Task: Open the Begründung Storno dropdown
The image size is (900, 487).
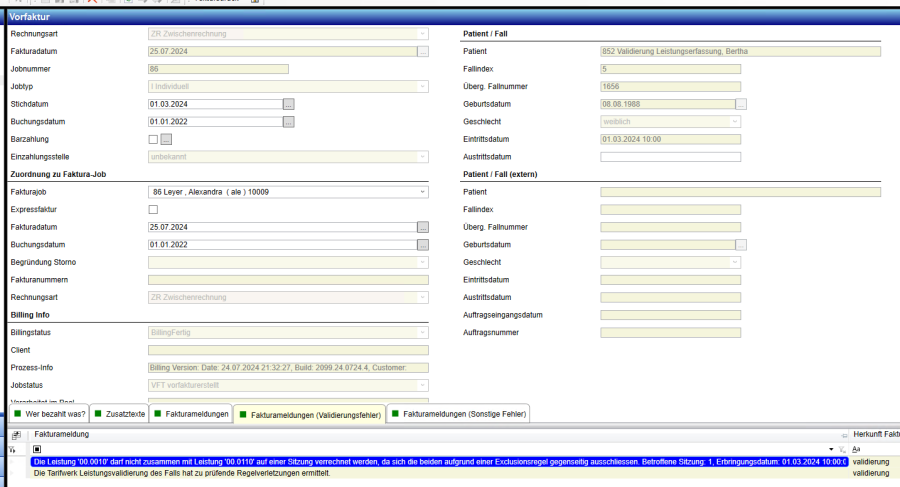Action: pyautogui.click(x=422, y=262)
